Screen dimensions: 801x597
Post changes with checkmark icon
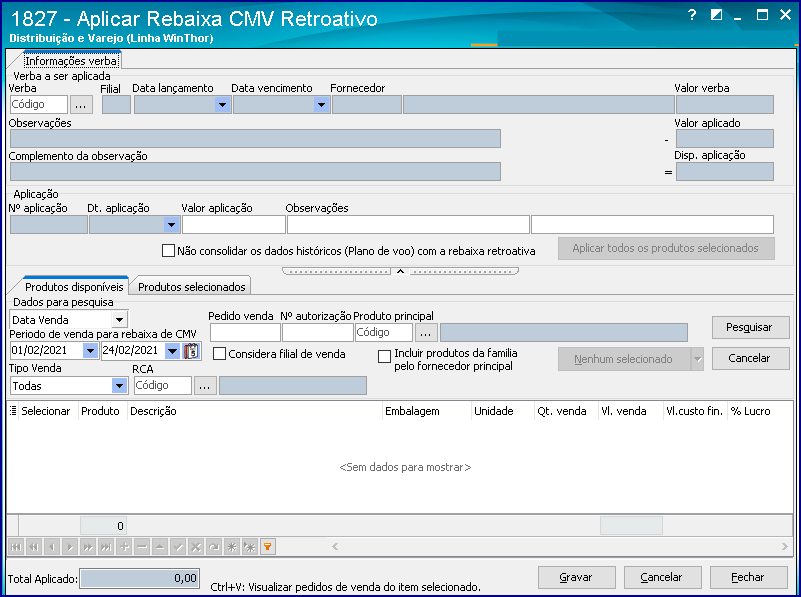point(178,547)
